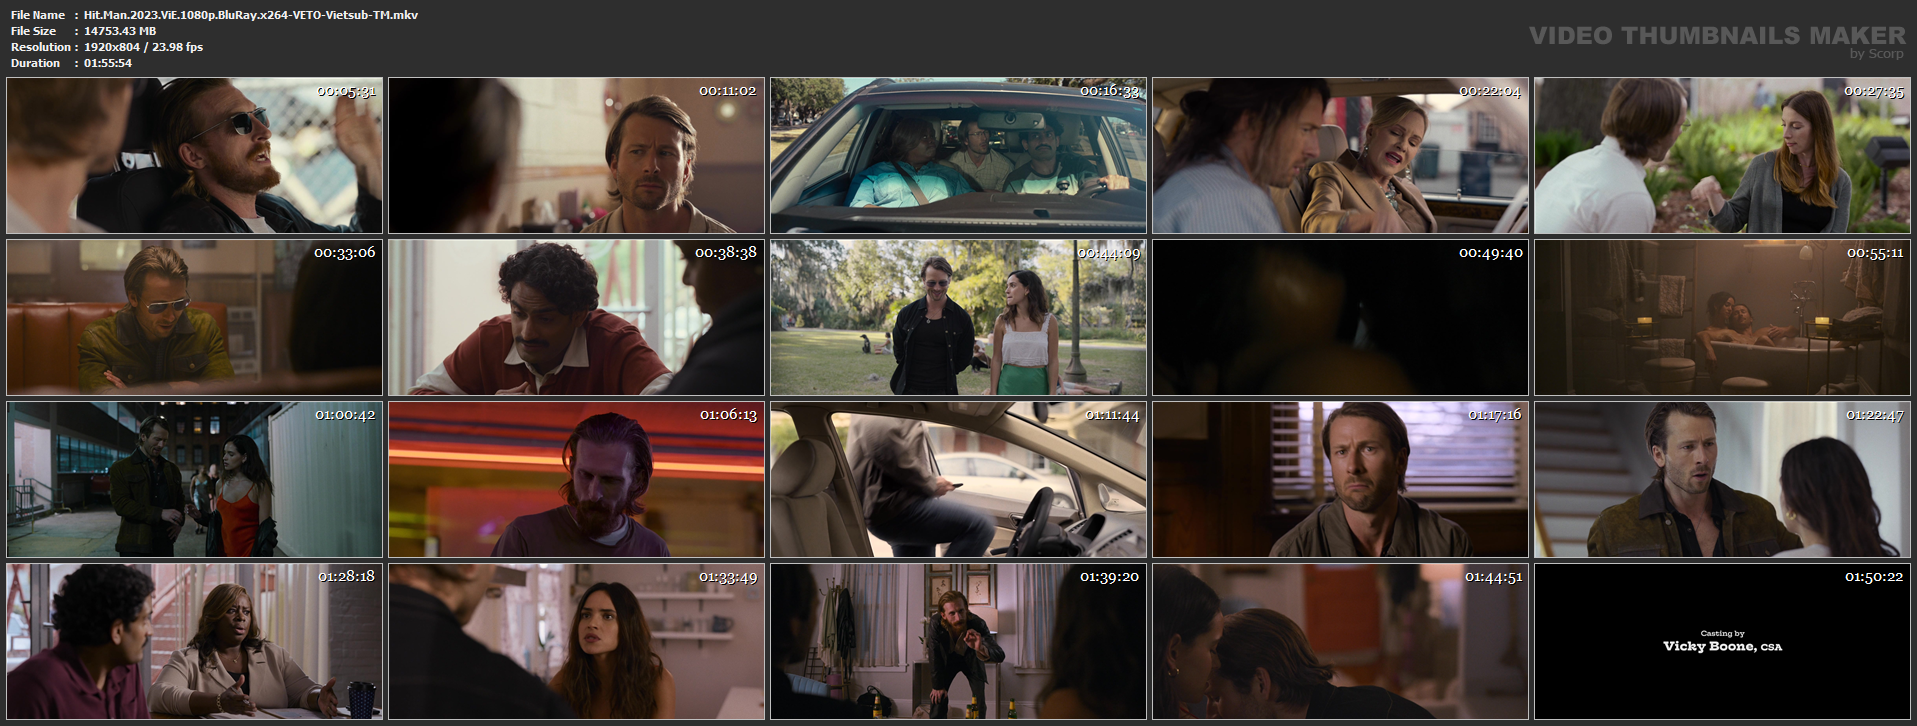Click the red-lit thumbnail at 01:06:13
Viewport: 1917px width, 726px height.
(x=576, y=480)
